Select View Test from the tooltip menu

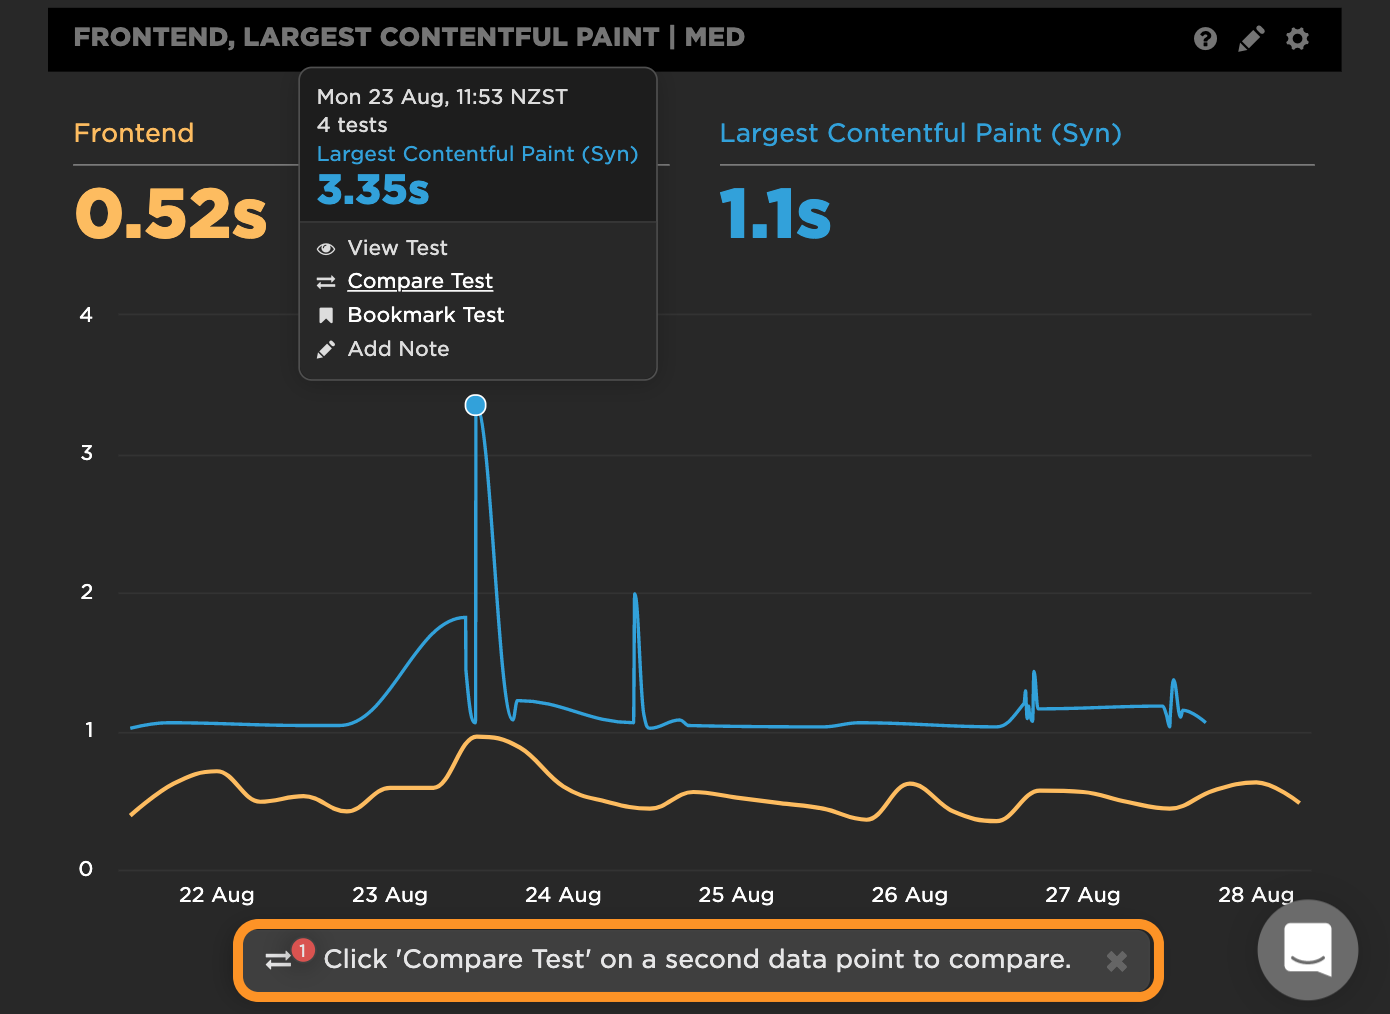(x=397, y=248)
